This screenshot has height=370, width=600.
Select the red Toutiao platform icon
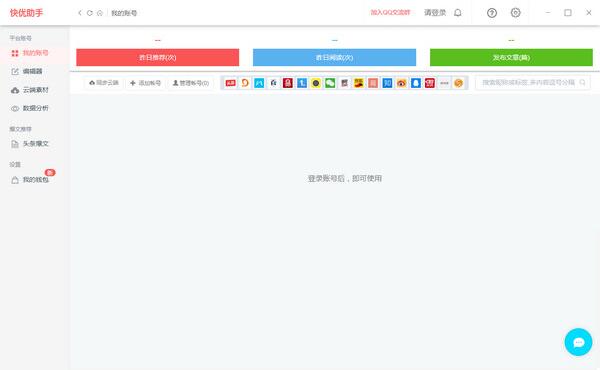pyautogui.click(x=231, y=83)
